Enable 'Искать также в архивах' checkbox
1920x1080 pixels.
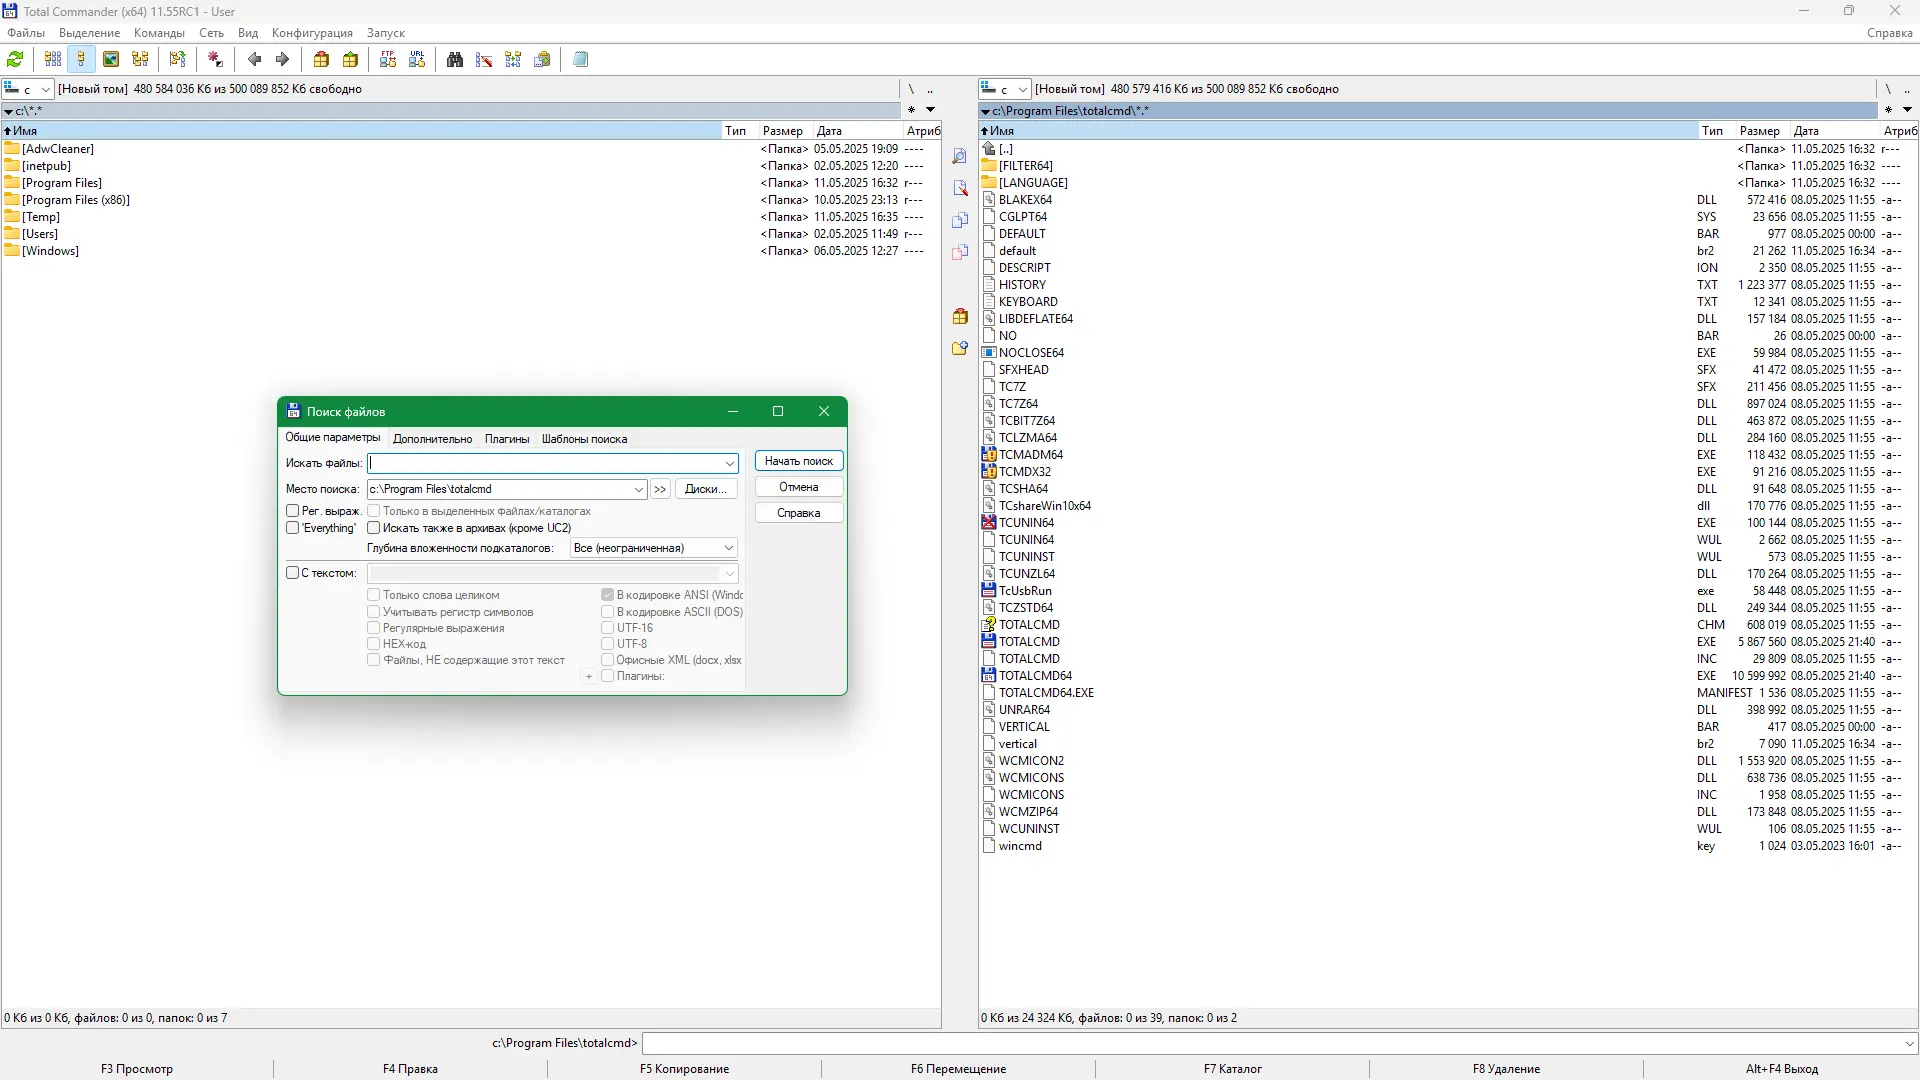[374, 528]
